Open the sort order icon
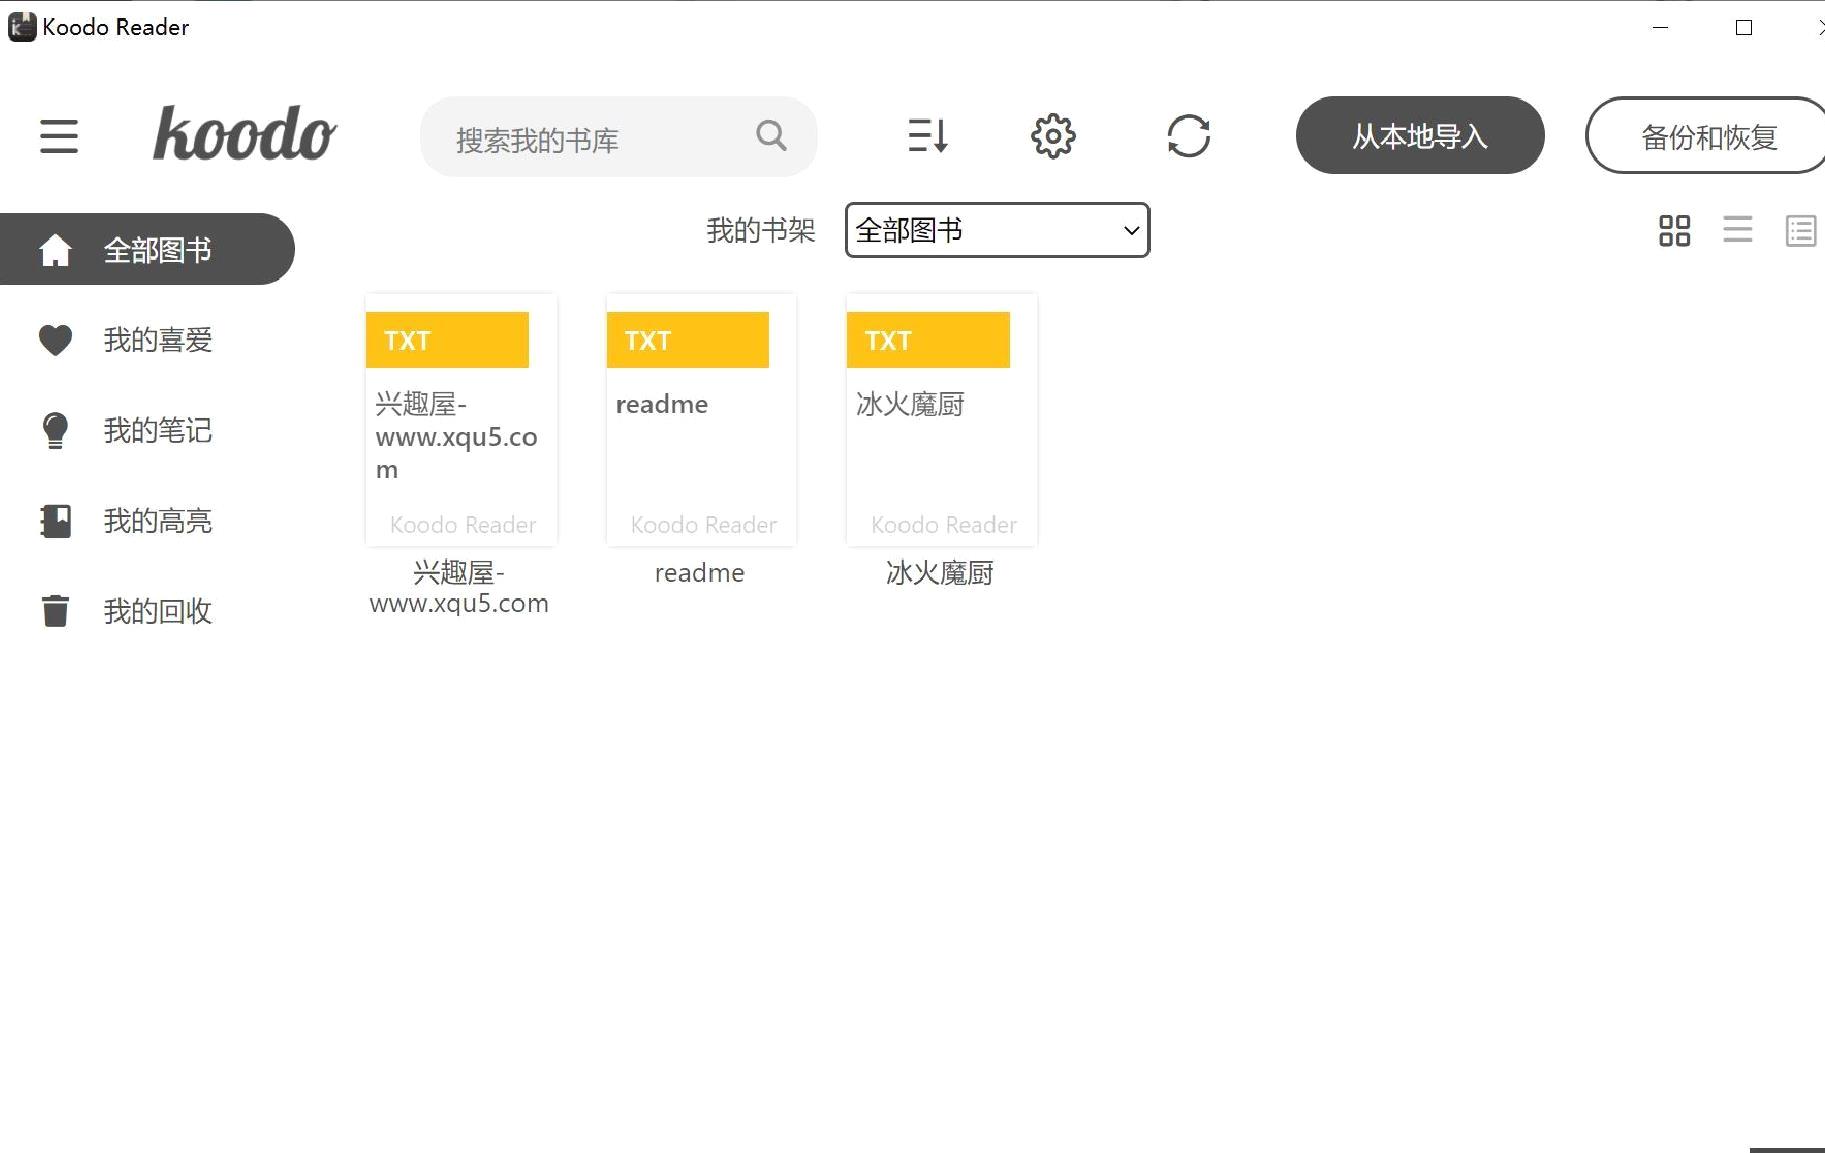 928,135
